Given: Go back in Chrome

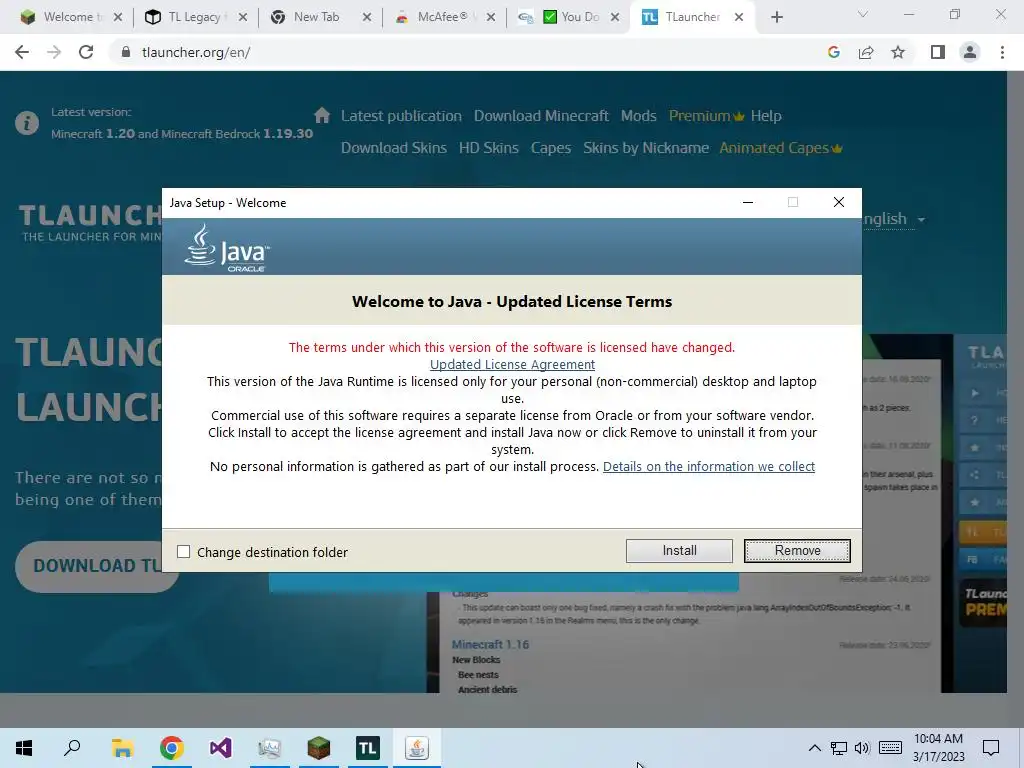Looking at the screenshot, I should click(x=22, y=52).
